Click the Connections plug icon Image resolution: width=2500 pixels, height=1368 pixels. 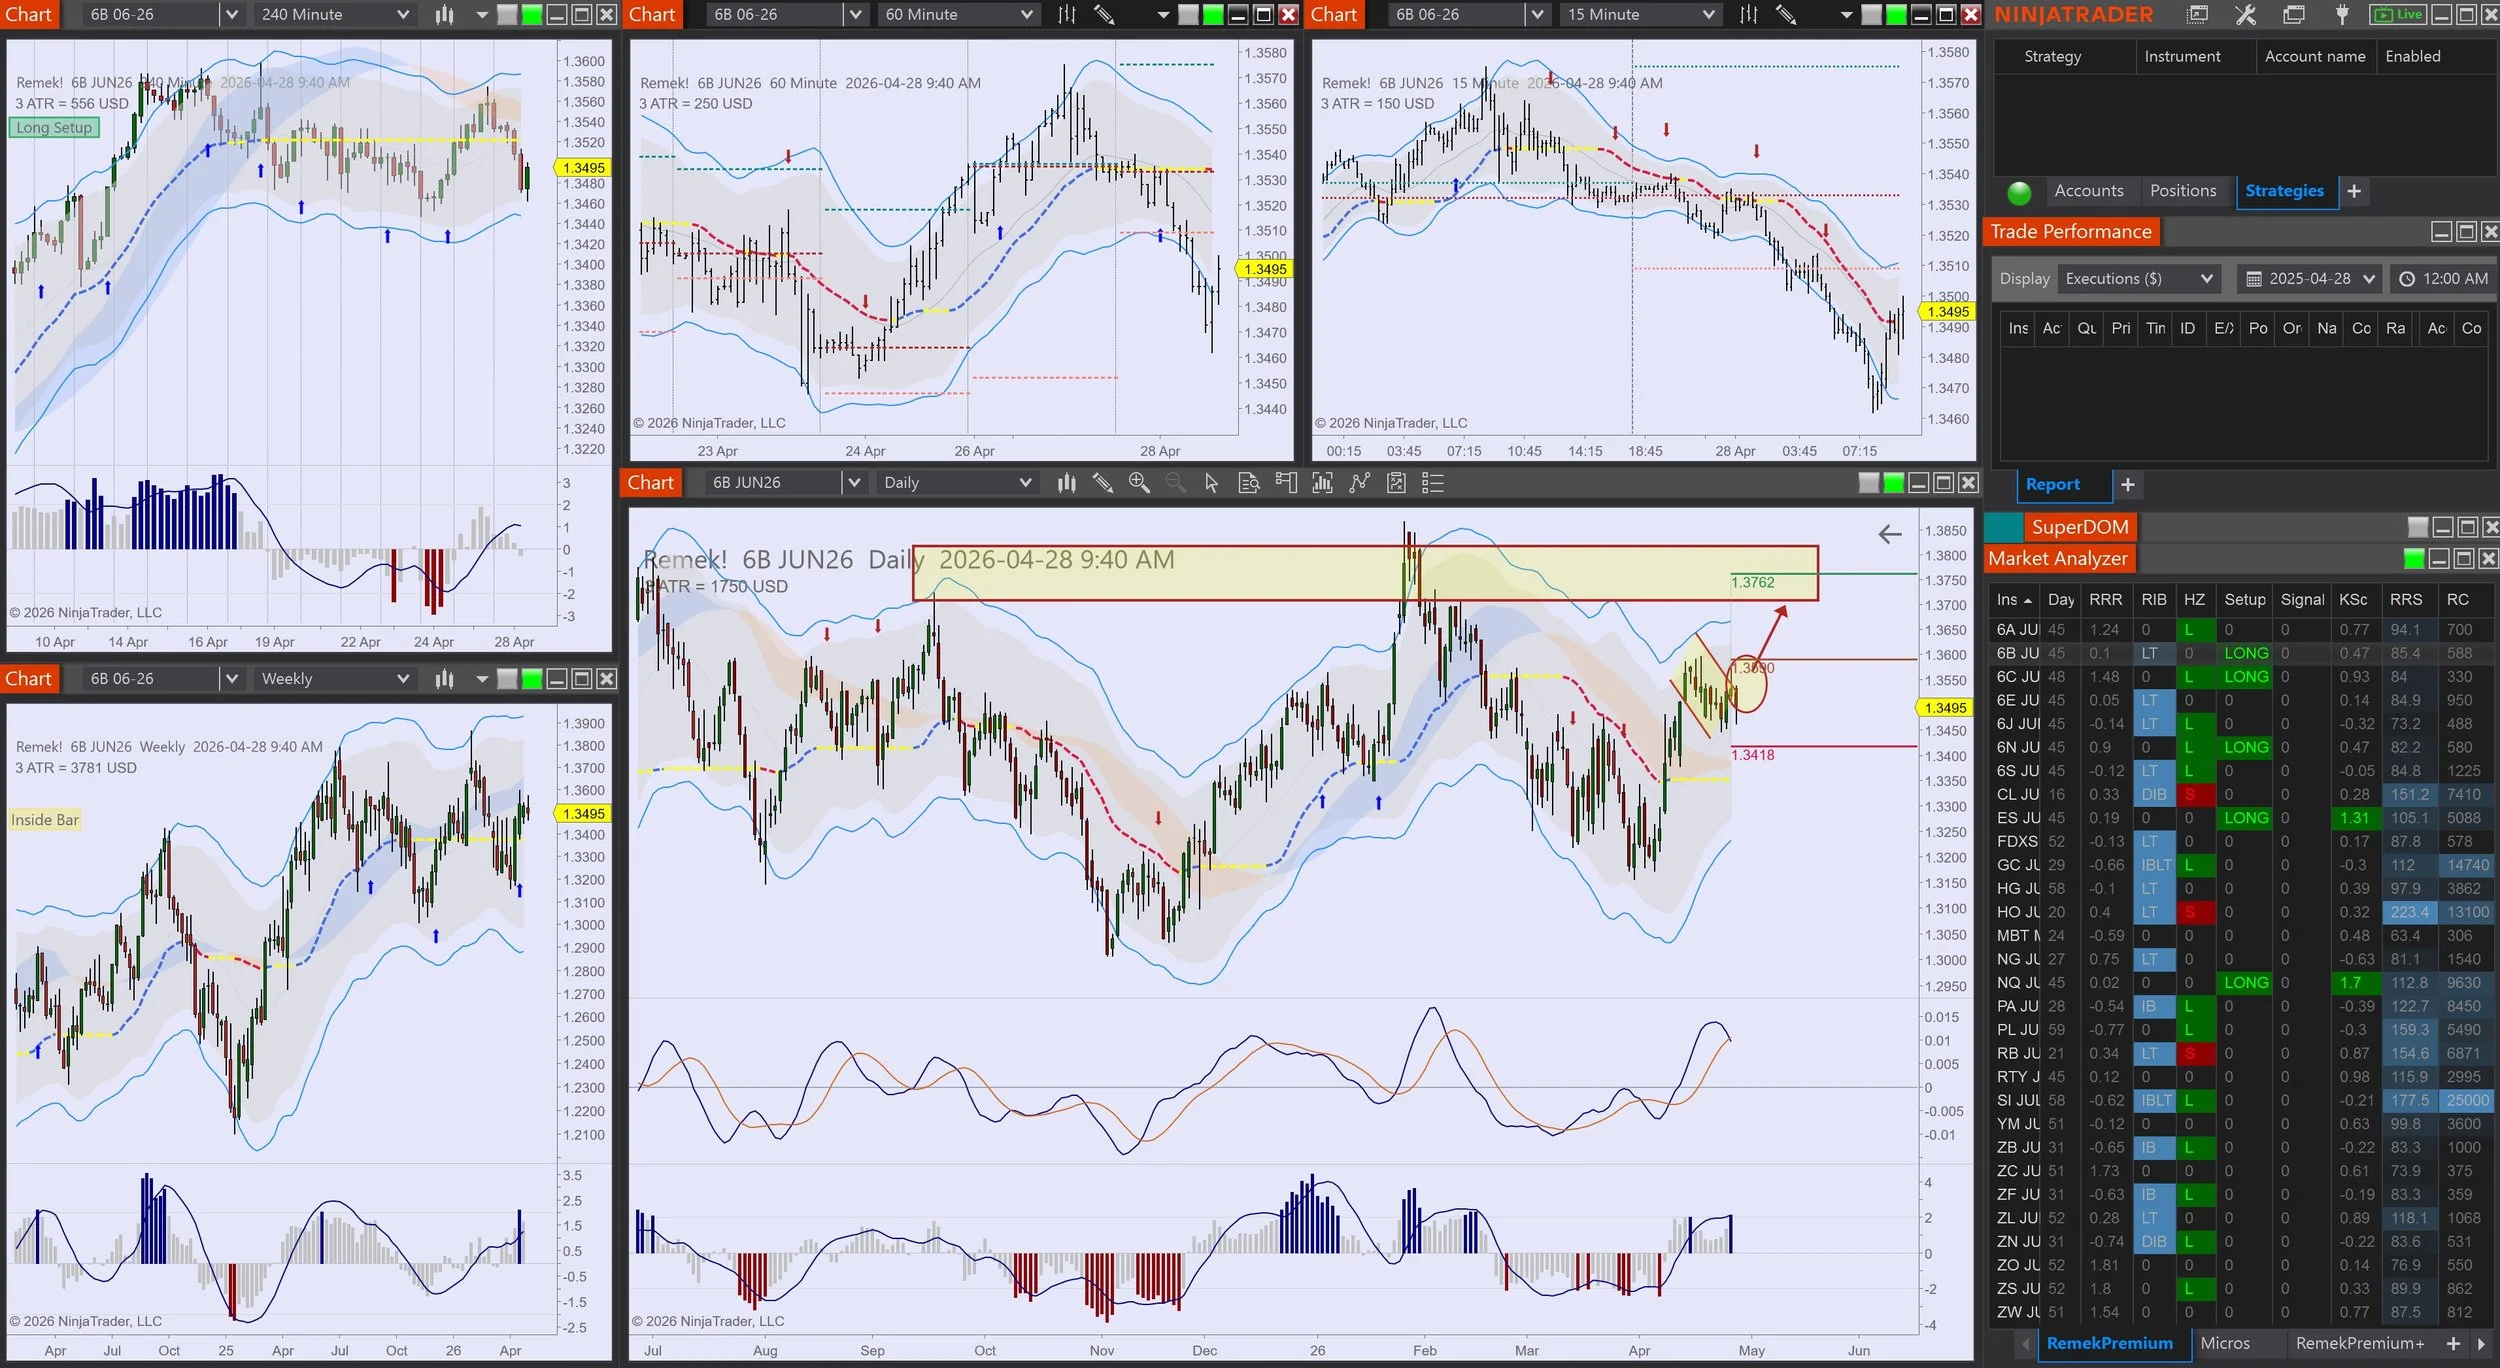(2342, 15)
